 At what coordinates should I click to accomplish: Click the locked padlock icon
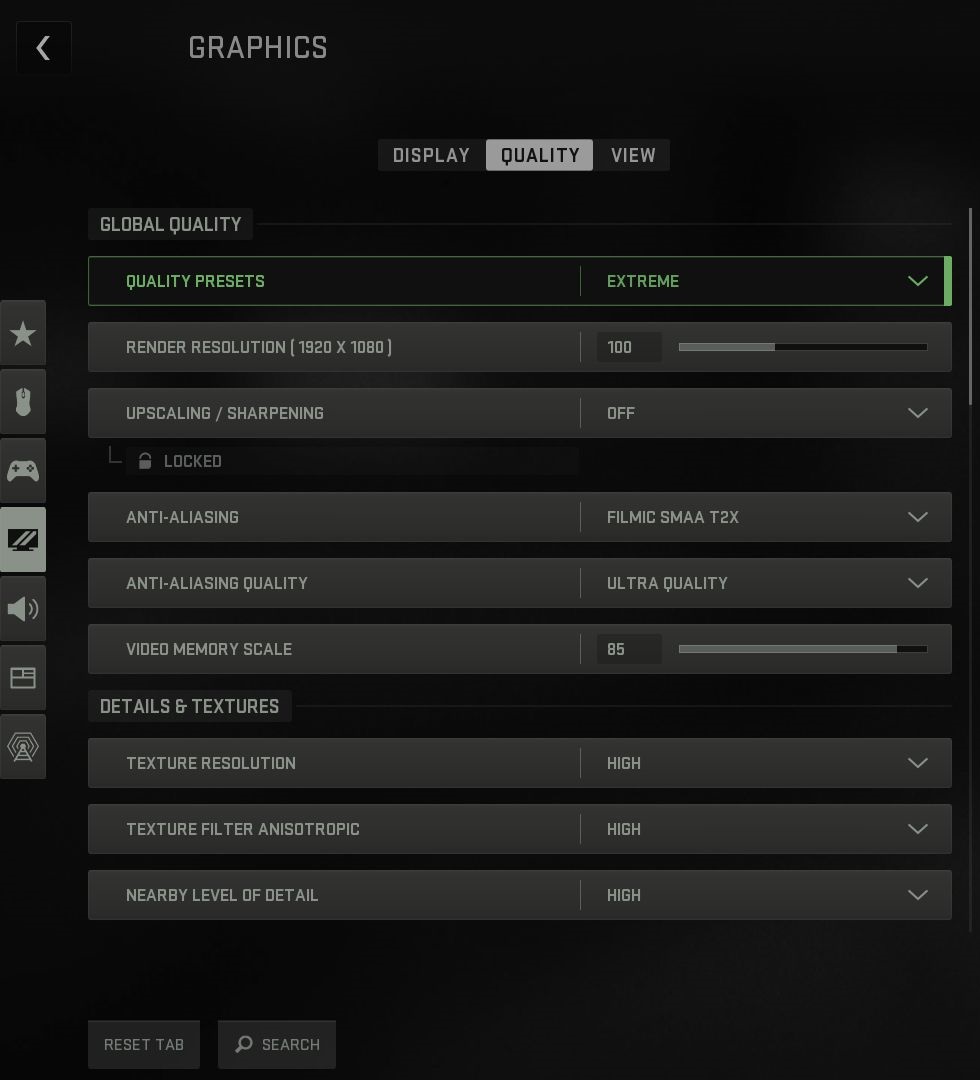click(x=145, y=461)
